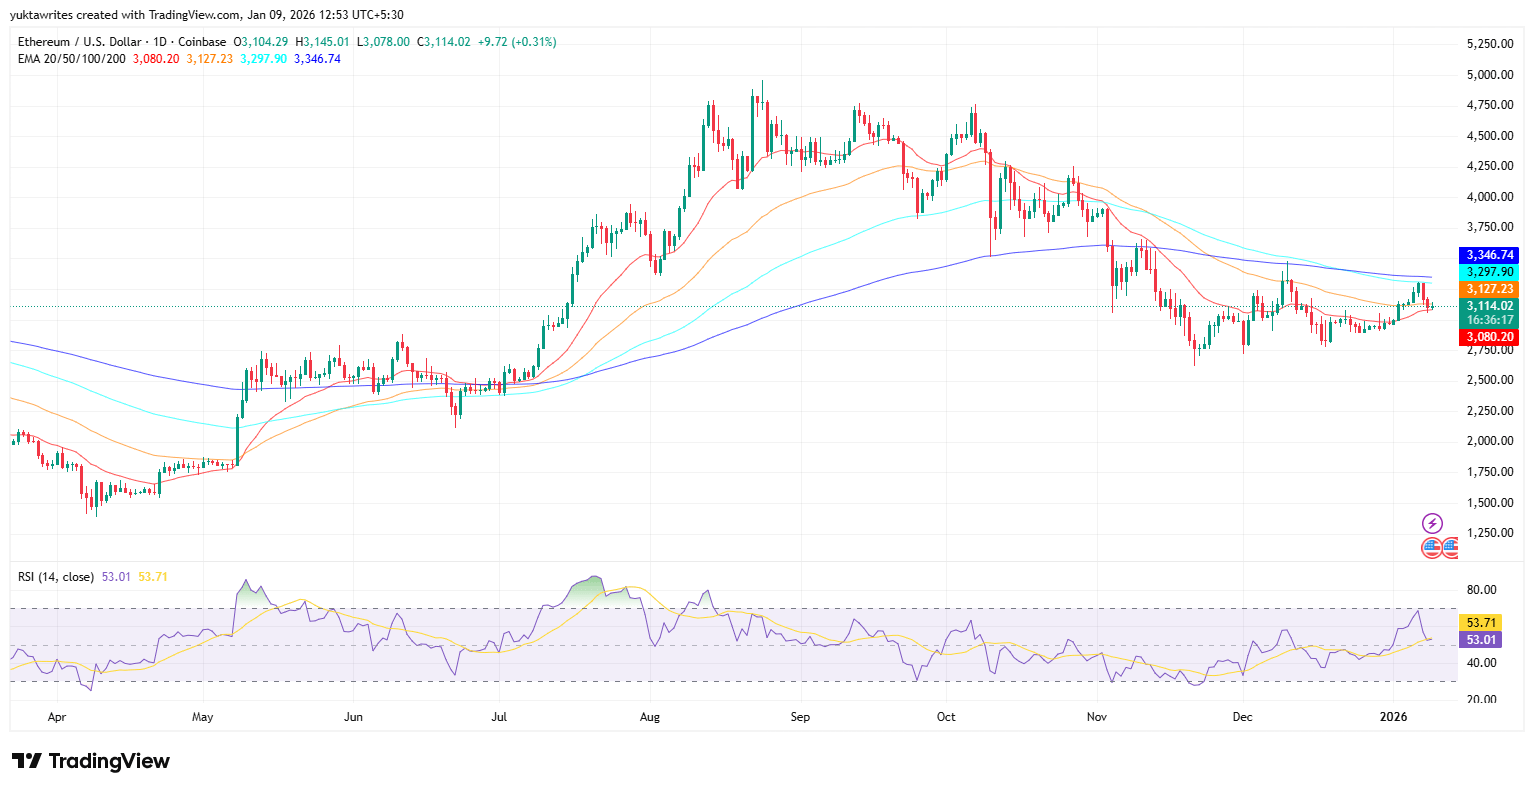
Task: Click the red 3,080.20 EMA price badge
Action: tap(1489, 337)
